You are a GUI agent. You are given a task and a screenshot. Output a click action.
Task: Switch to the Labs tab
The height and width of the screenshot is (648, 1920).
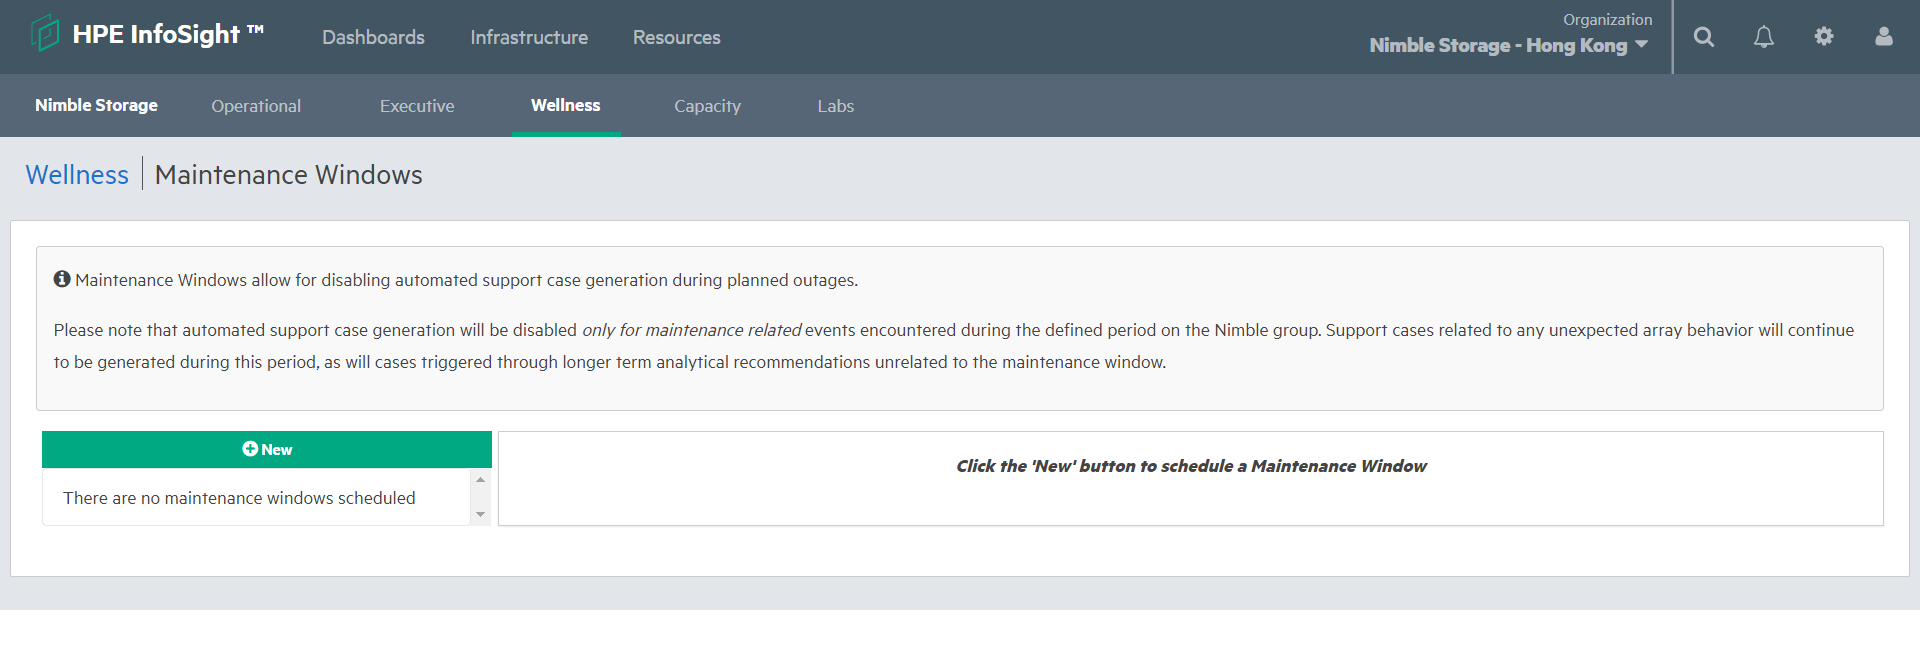(x=835, y=106)
